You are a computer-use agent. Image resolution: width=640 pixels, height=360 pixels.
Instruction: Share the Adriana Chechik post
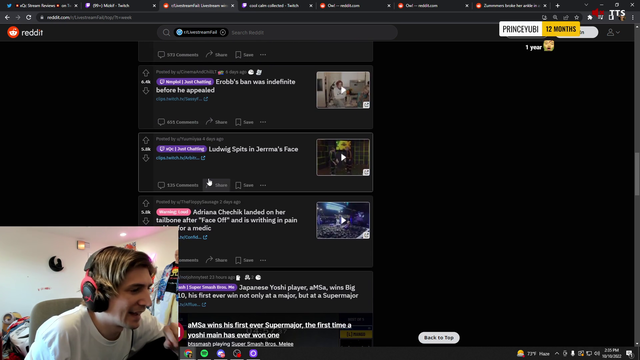(216, 260)
